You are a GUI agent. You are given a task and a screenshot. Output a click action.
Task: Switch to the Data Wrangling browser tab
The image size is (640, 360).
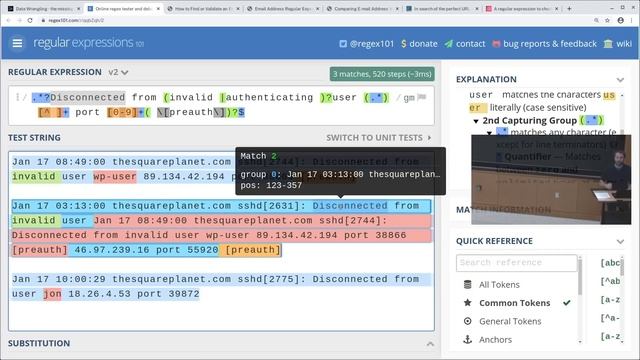coord(44,8)
